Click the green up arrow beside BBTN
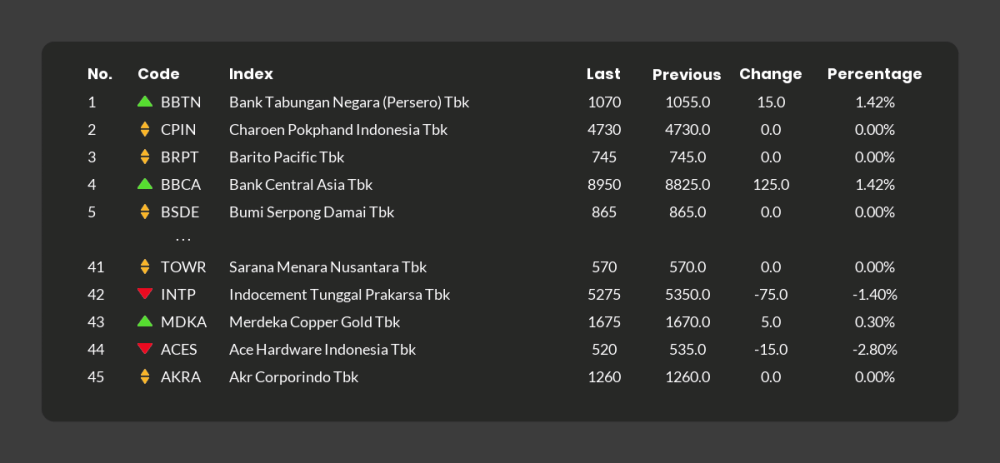1000x463 pixels. coord(145,102)
